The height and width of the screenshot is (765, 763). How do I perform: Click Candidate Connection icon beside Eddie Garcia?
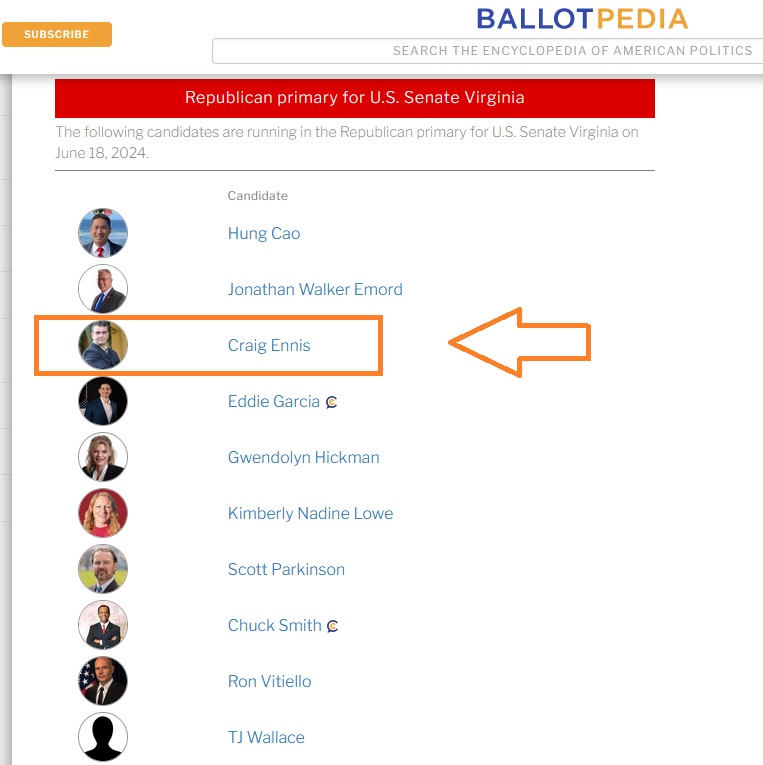pos(332,402)
